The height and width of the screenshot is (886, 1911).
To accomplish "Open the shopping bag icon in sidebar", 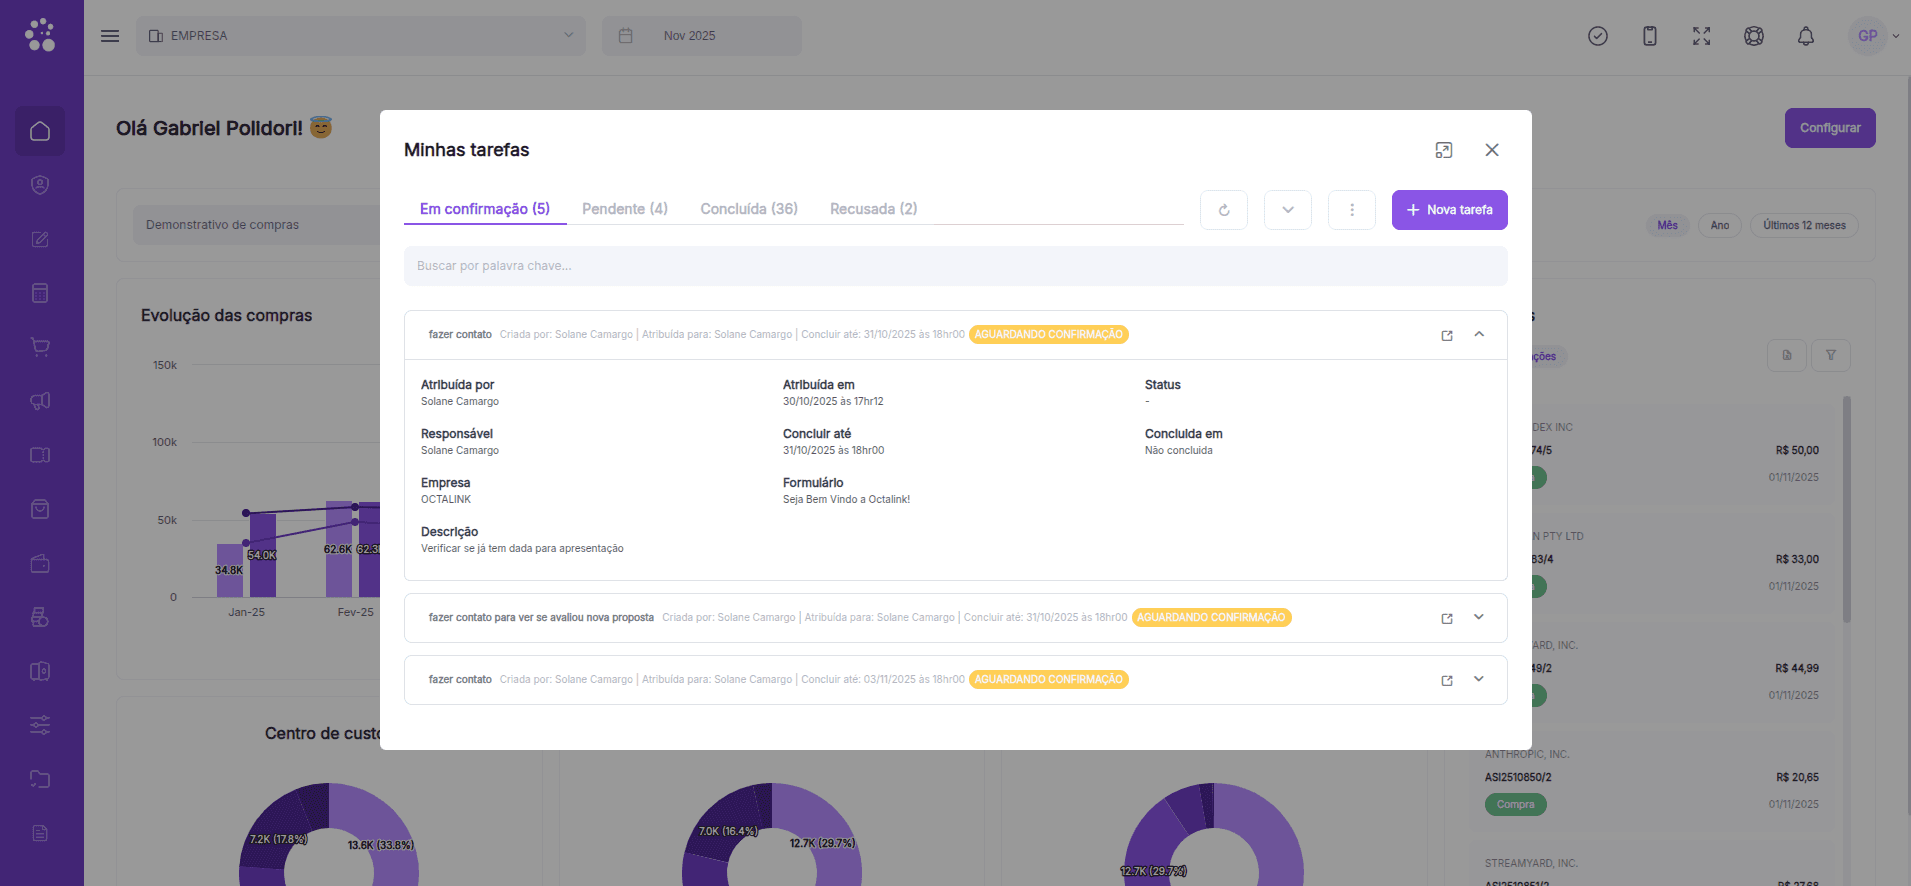I will pyautogui.click(x=40, y=509).
